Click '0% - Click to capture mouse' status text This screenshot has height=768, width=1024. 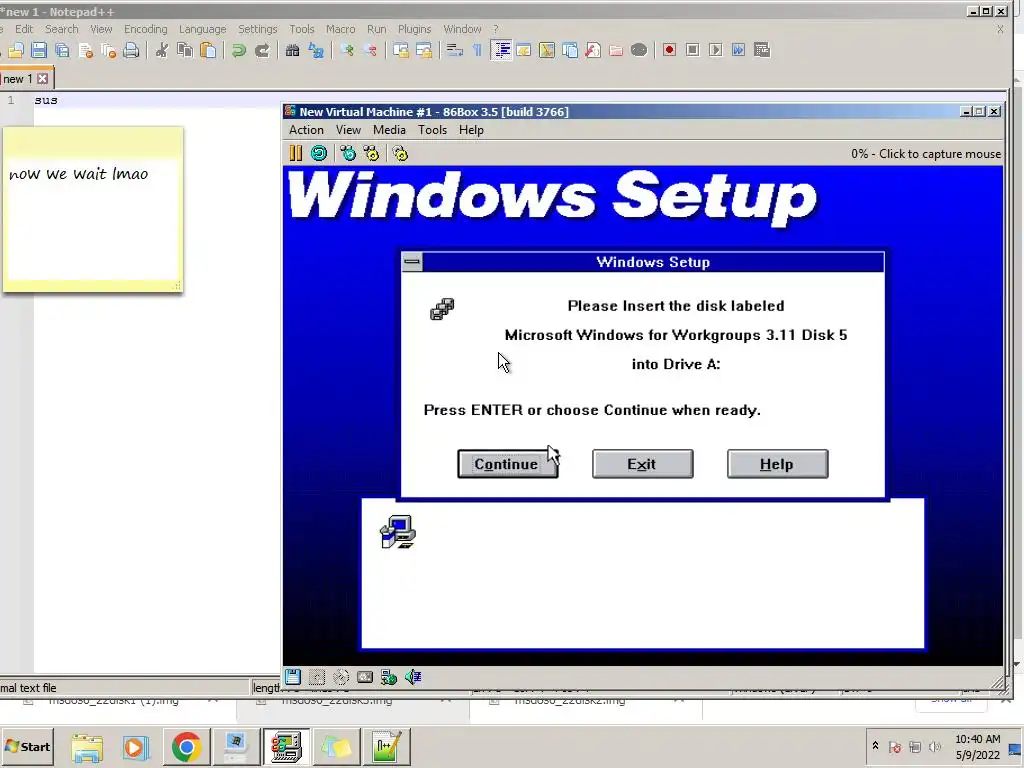coord(925,154)
